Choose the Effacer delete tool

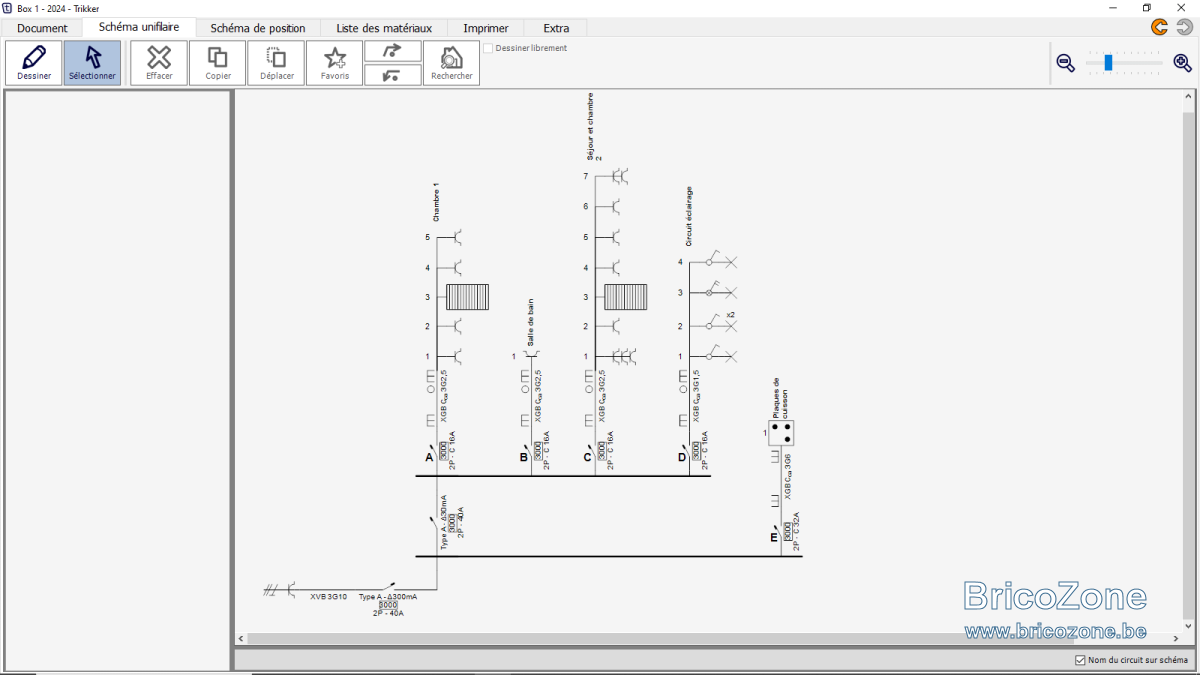pos(159,63)
